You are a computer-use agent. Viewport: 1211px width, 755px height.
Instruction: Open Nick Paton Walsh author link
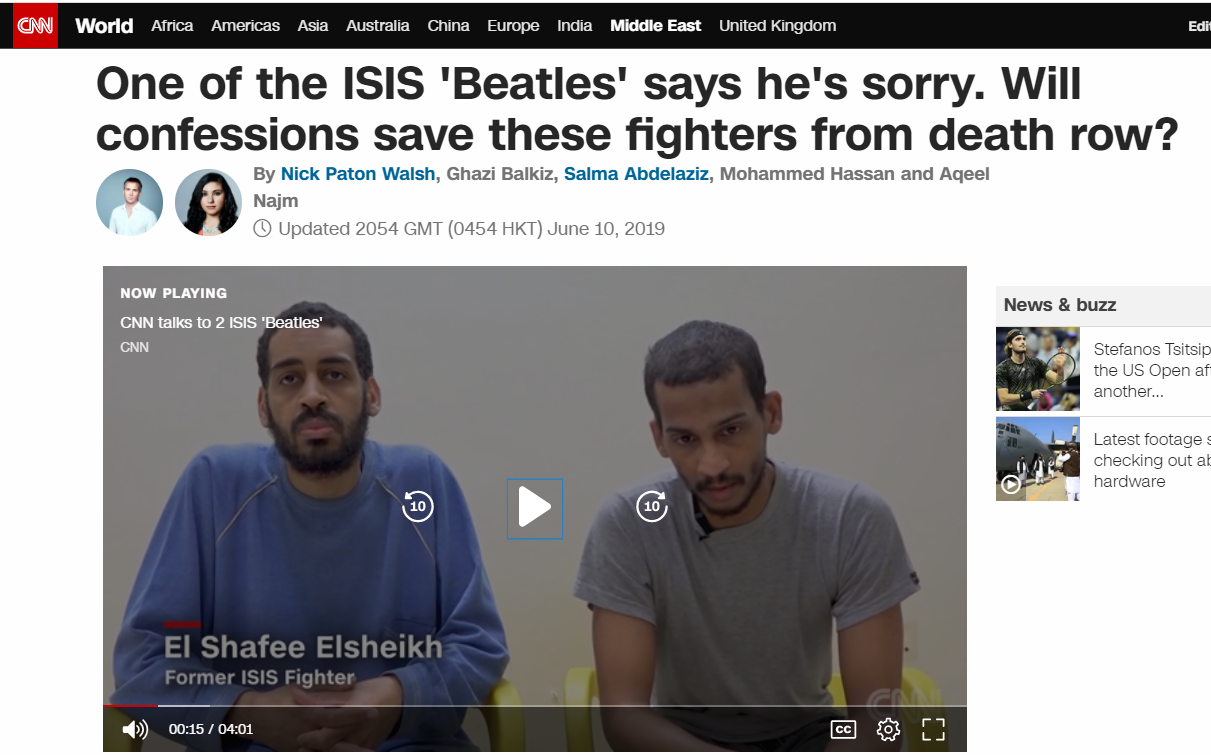[x=358, y=174]
